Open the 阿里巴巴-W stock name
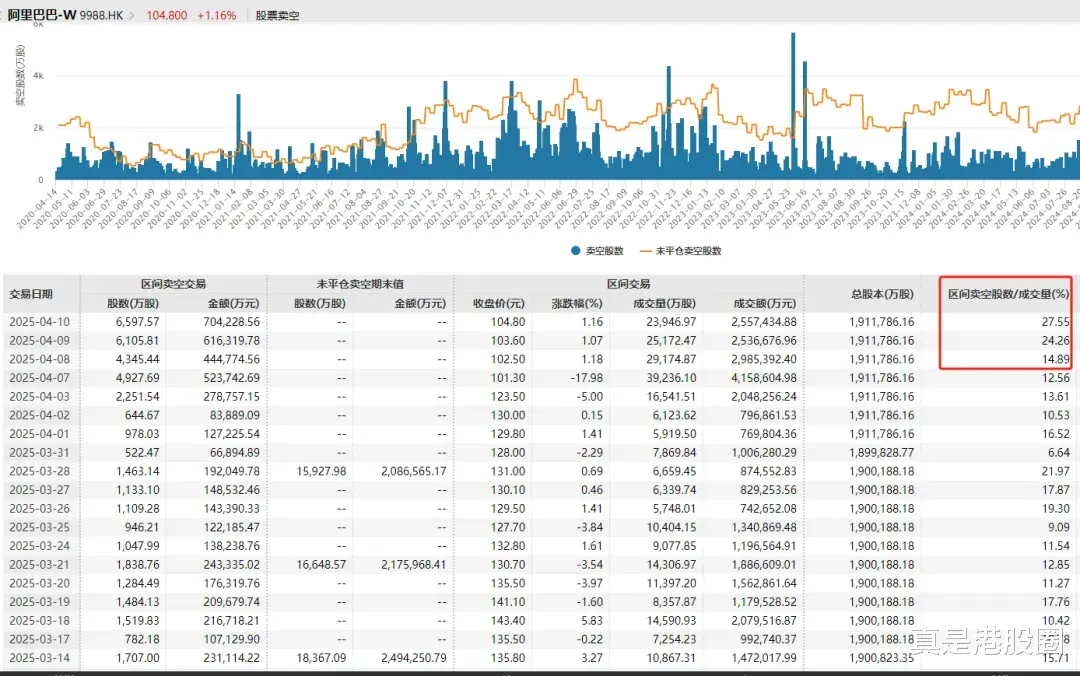Image resolution: width=1080 pixels, height=676 pixels. point(42,15)
